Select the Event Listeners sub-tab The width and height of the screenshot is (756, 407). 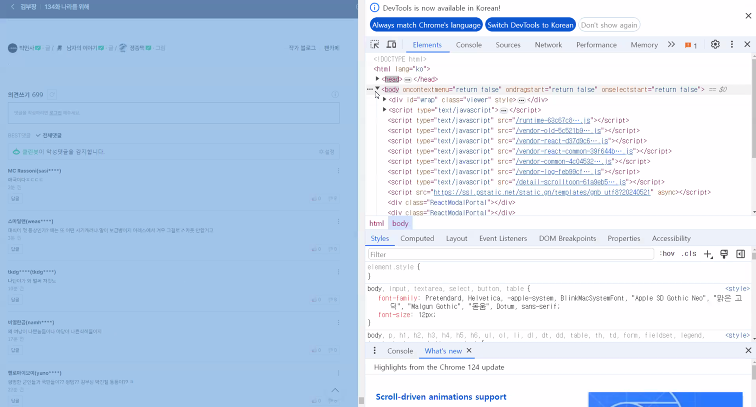pyautogui.click(x=503, y=238)
